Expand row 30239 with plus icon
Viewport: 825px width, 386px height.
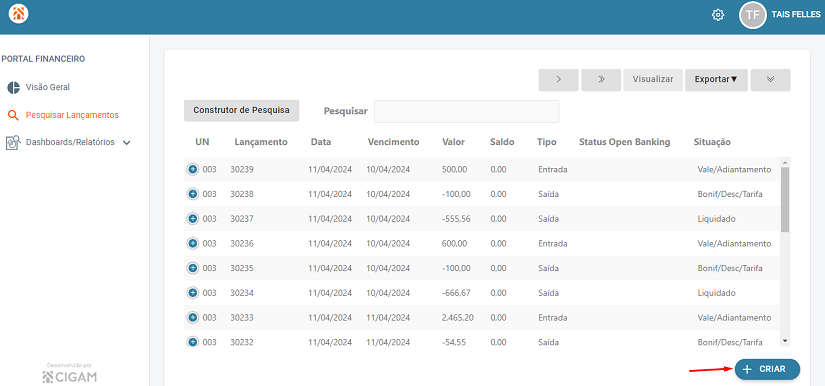click(x=193, y=169)
